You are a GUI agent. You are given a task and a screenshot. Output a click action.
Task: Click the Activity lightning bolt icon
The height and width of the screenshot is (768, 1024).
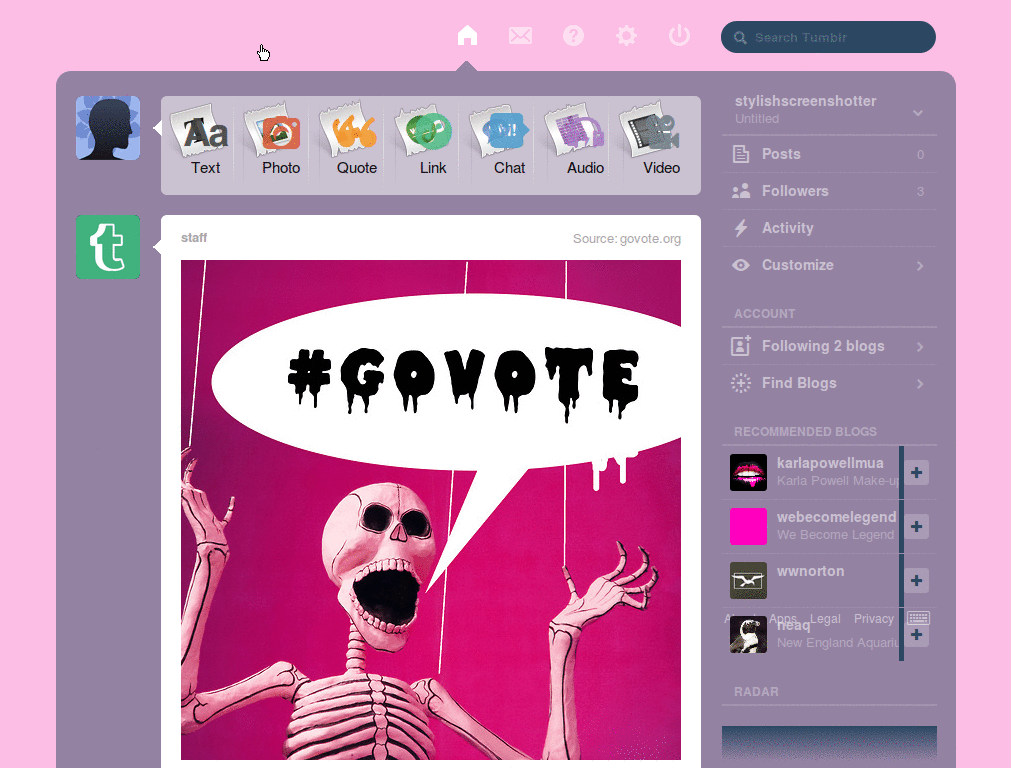click(x=741, y=228)
